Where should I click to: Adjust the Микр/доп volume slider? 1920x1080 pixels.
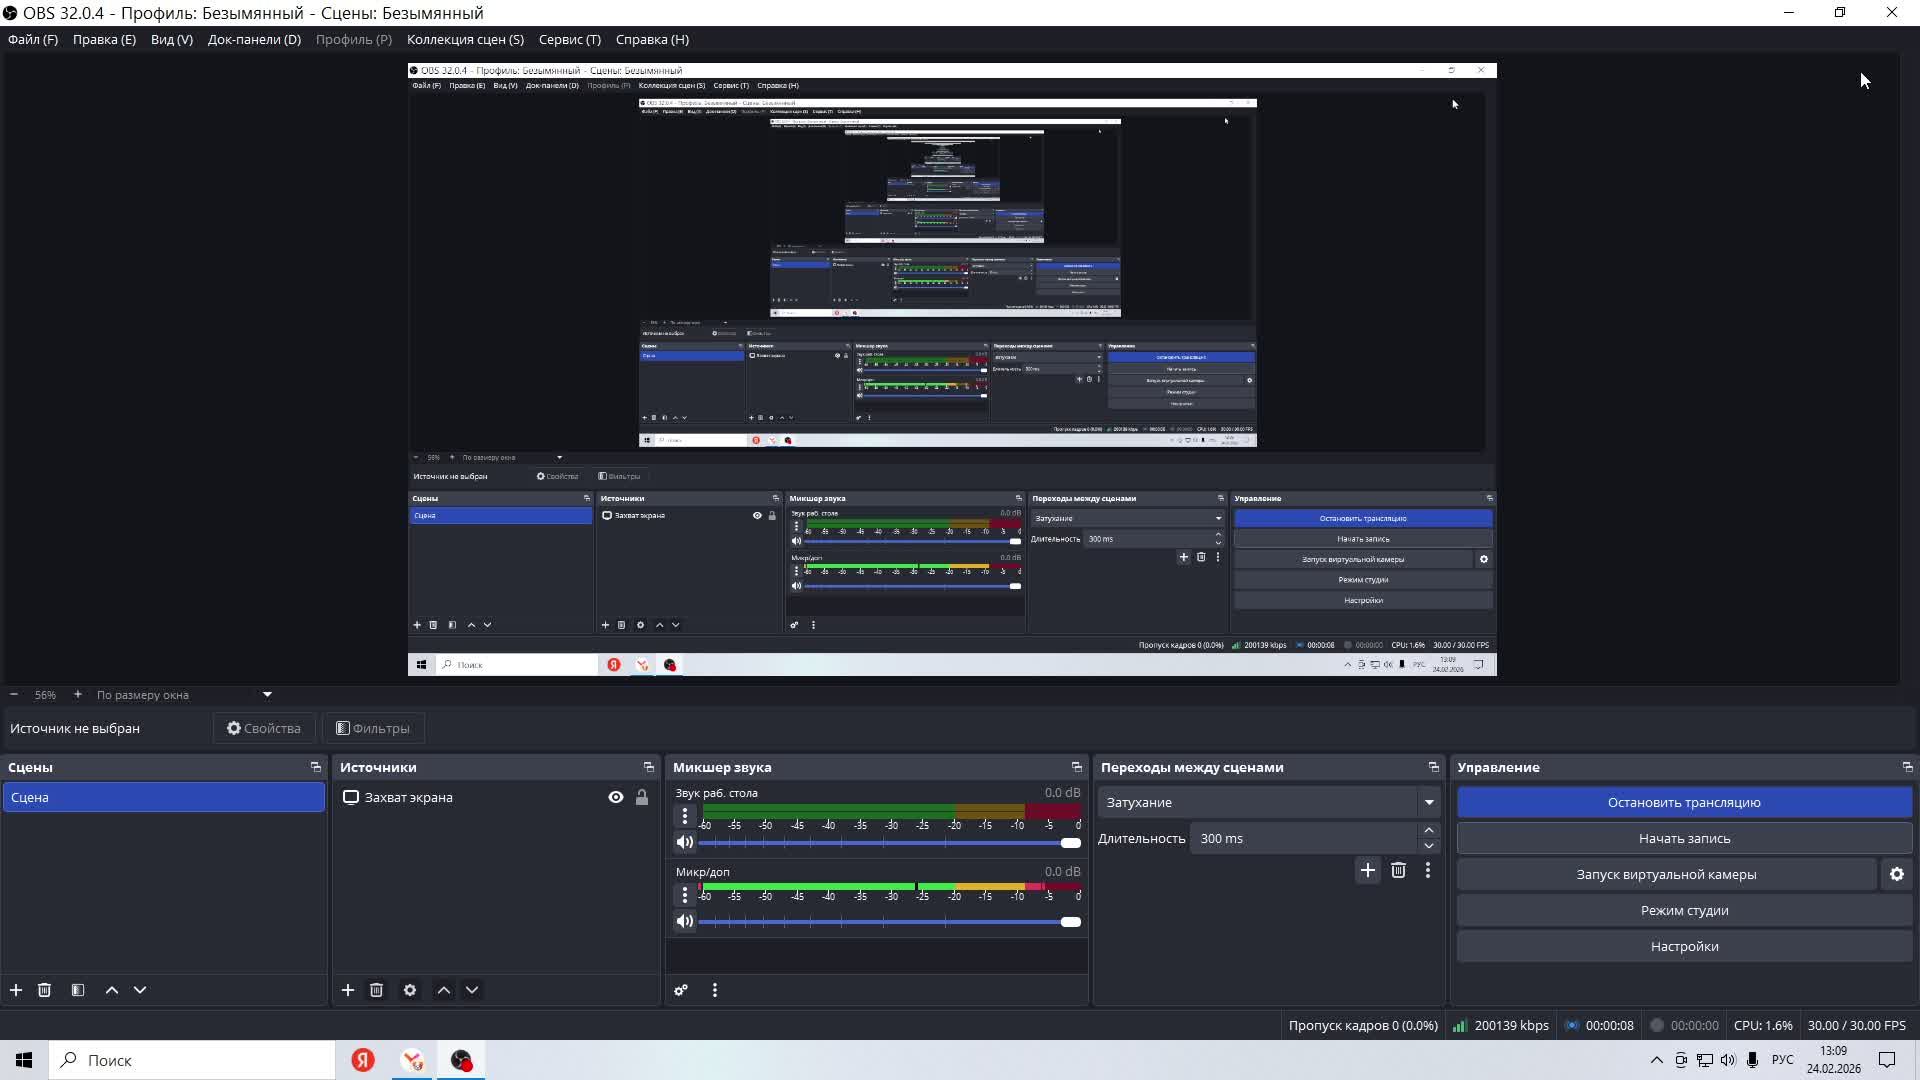tap(1070, 921)
